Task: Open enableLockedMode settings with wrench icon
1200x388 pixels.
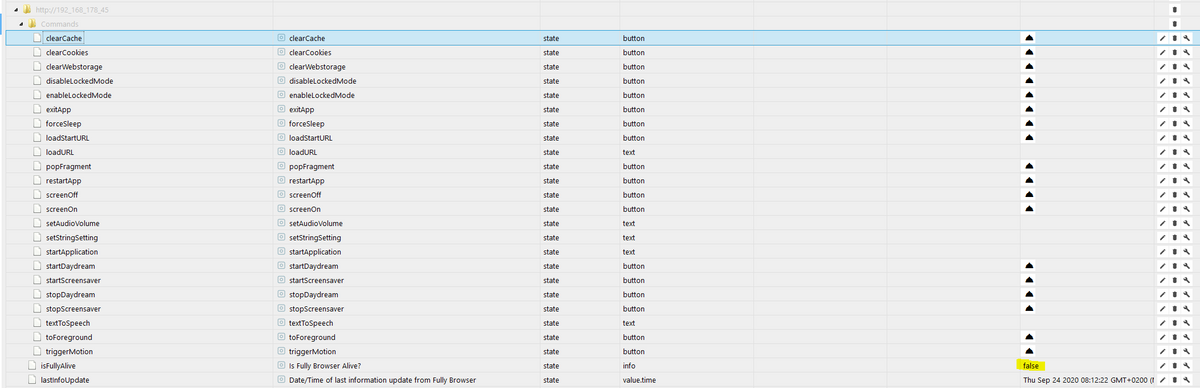Action: [1186, 95]
